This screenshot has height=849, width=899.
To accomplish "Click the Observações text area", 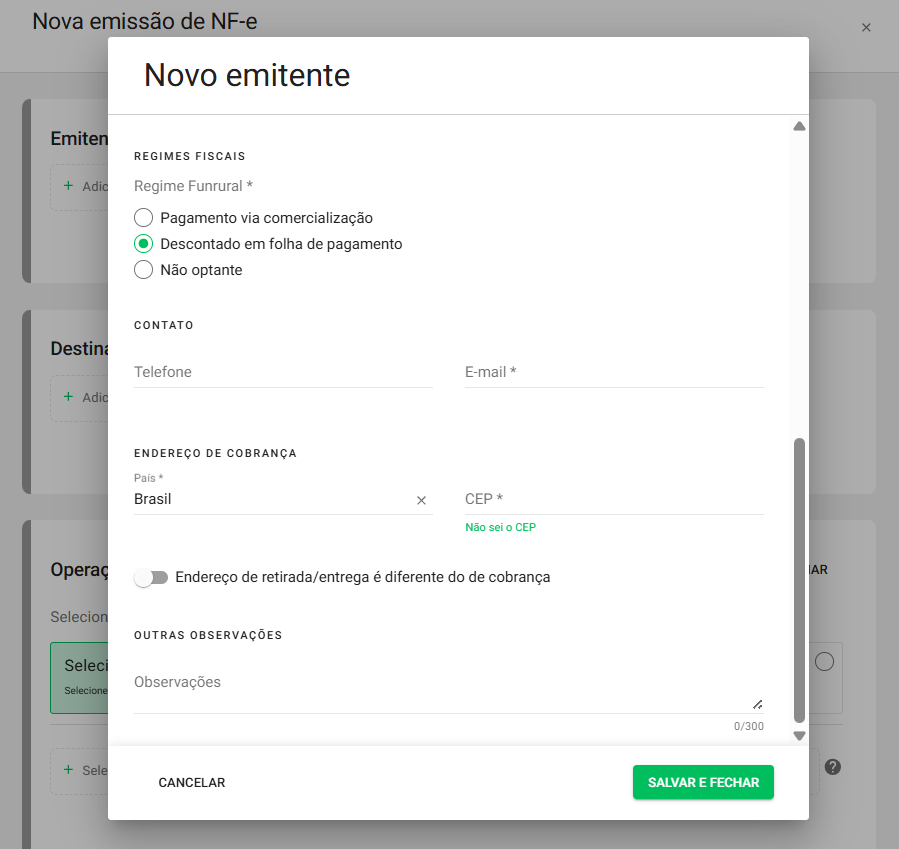I will (440, 683).
